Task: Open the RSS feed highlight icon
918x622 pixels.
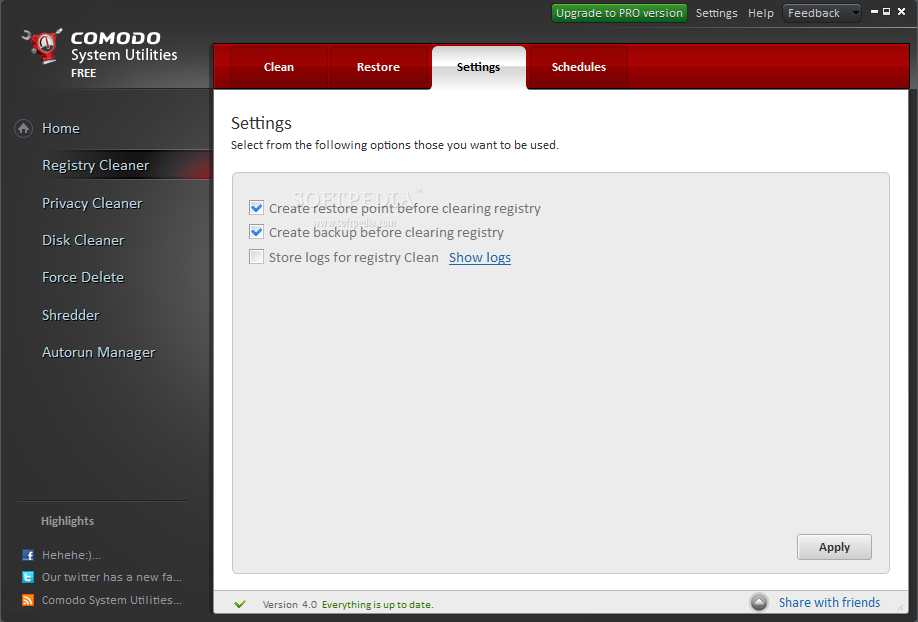Action: pyautogui.click(x=28, y=600)
